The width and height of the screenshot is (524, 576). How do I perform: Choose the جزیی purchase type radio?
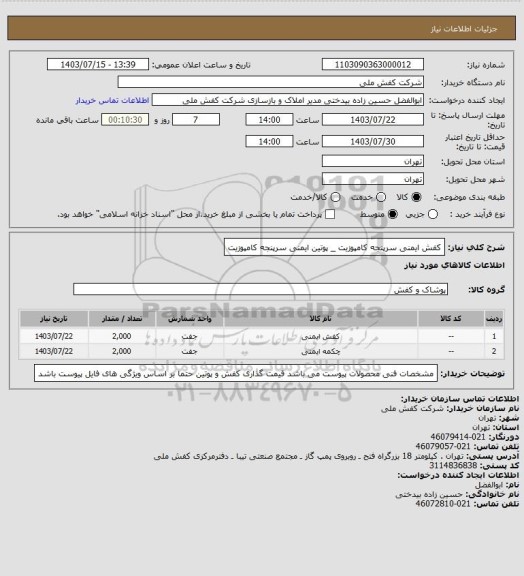coord(433,214)
